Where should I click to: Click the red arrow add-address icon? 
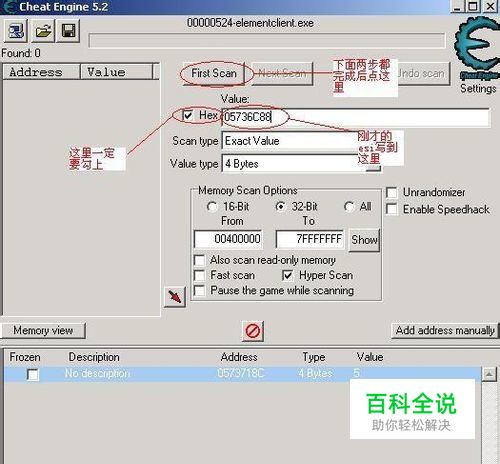click(x=175, y=296)
